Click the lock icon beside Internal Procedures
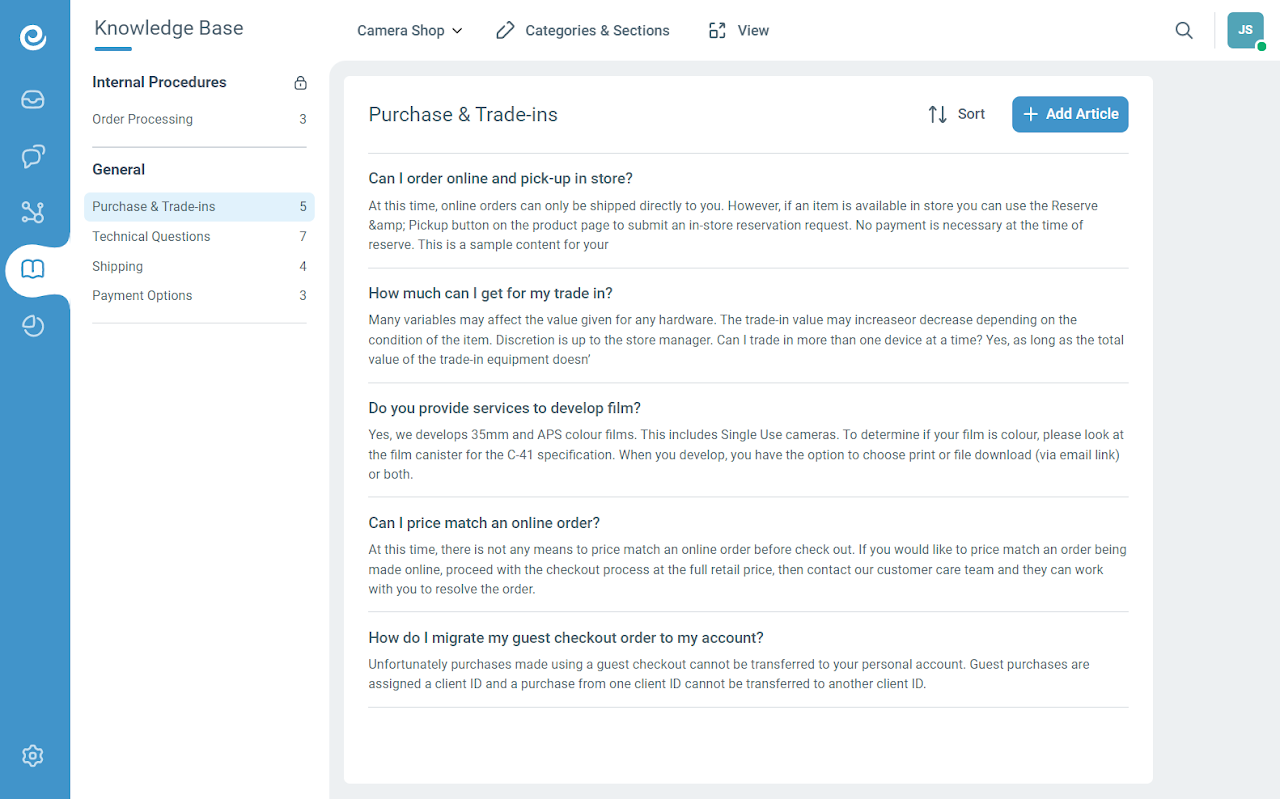The height and width of the screenshot is (799, 1280). click(x=300, y=83)
